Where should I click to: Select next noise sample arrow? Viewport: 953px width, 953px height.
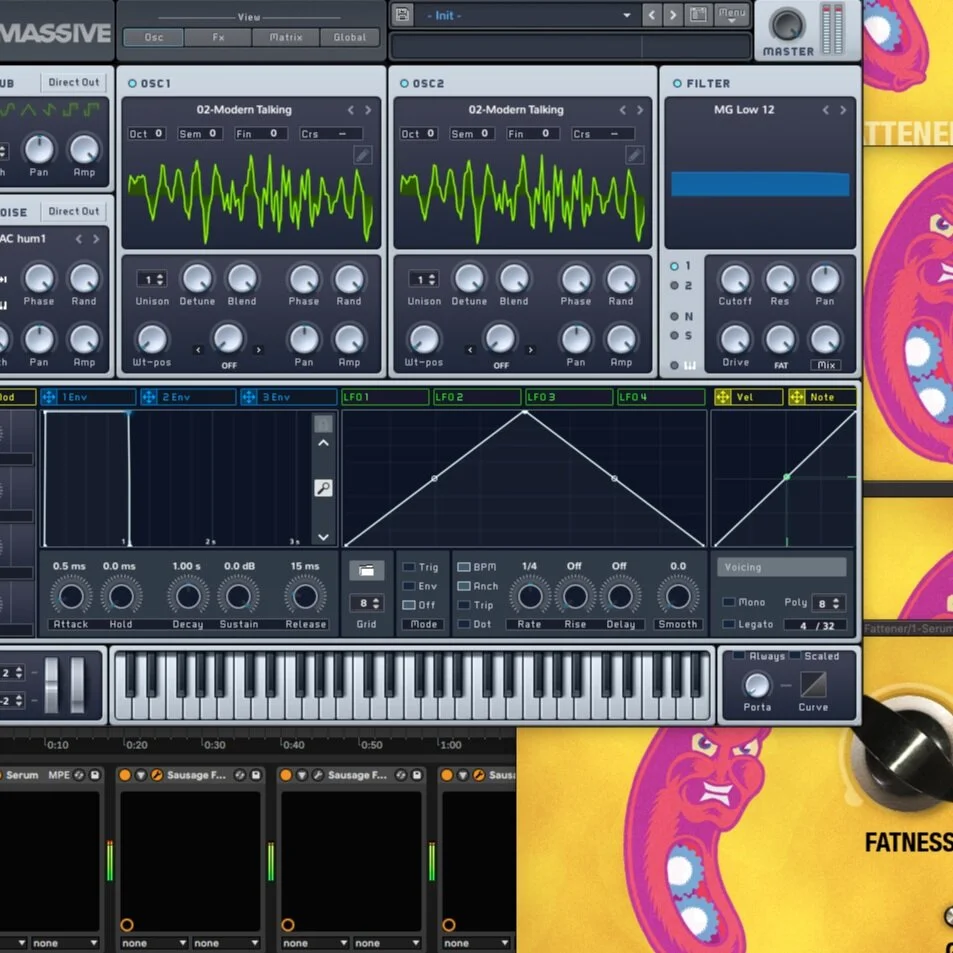96,239
